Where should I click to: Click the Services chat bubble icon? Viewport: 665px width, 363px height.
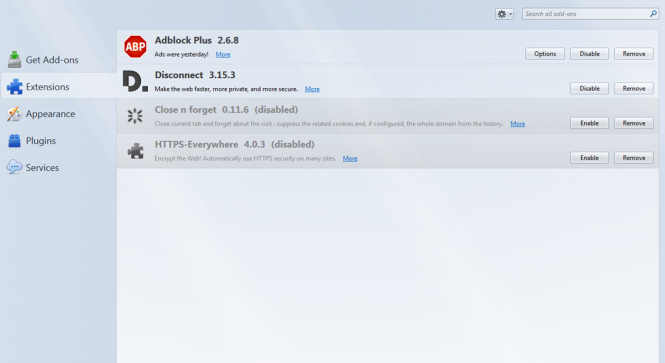(x=14, y=167)
